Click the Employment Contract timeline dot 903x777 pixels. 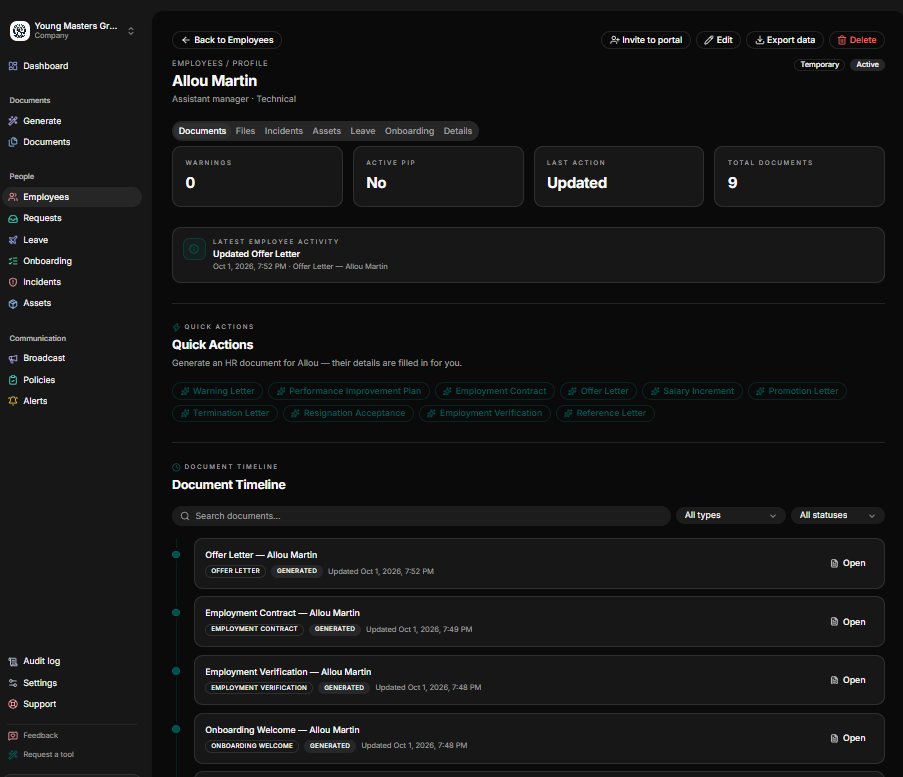(176, 613)
